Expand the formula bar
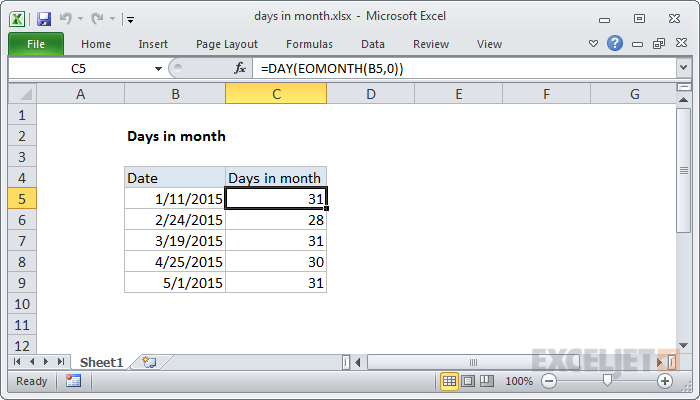This screenshot has width=700, height=400. (x=683, y=68)
